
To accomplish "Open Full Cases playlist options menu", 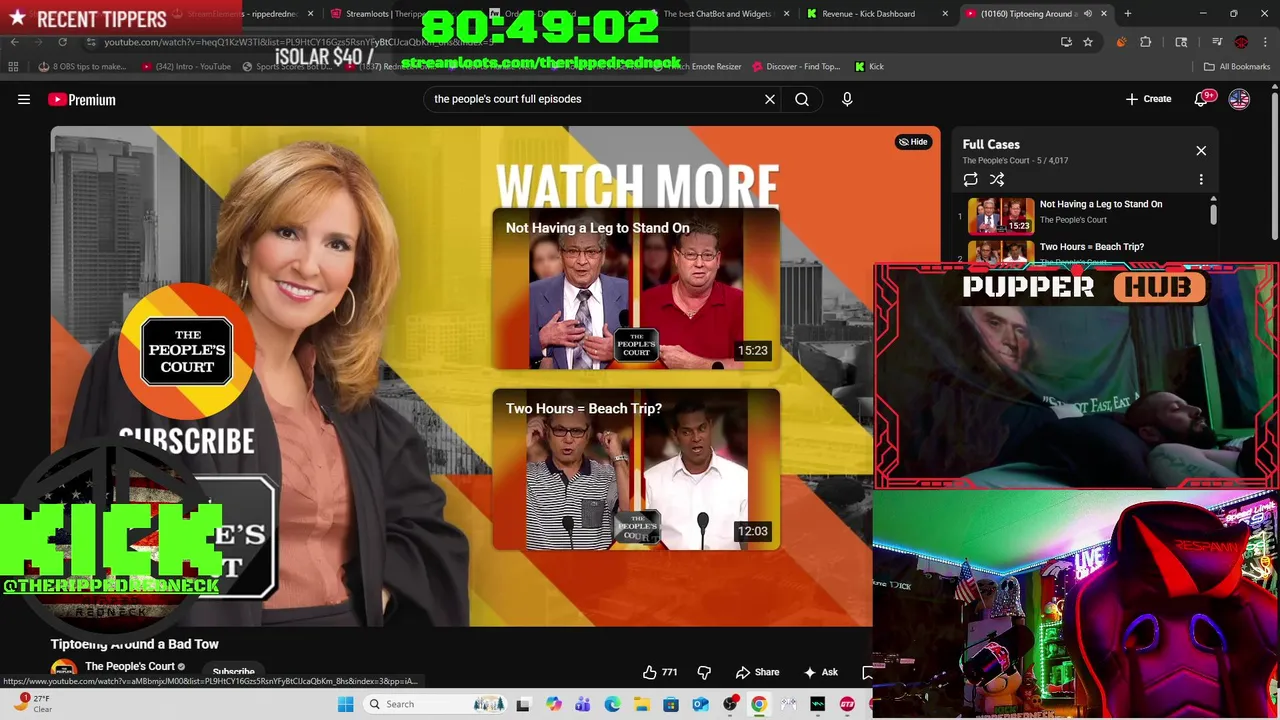I will pos(1201,179).
